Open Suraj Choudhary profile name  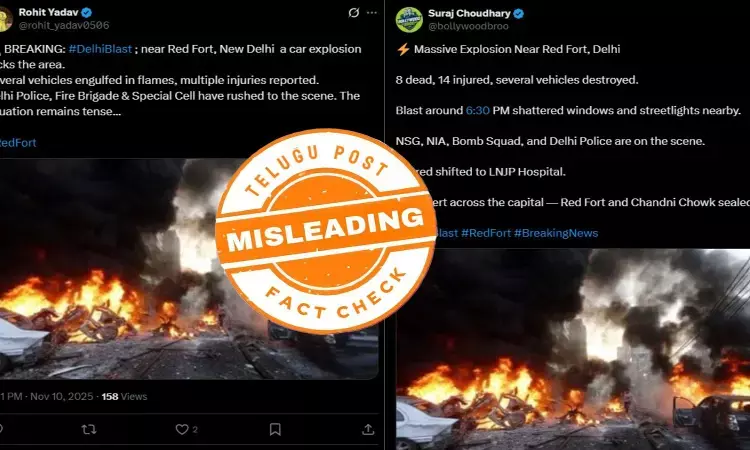click(x=469, y=13)
